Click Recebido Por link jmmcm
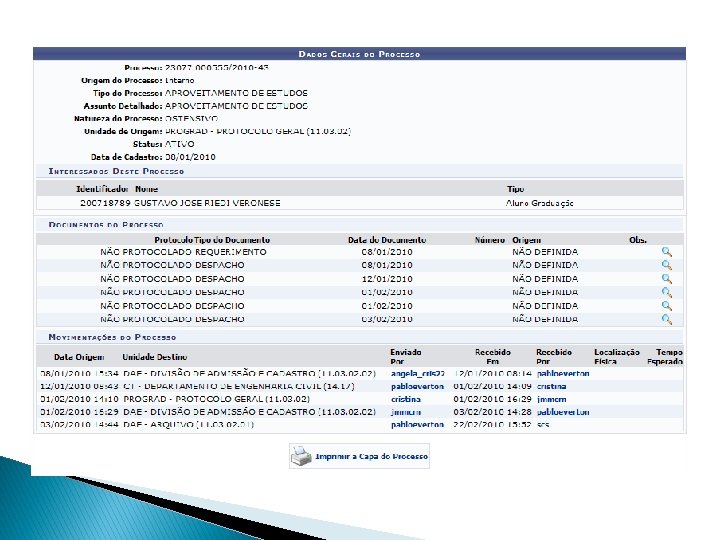The width and height of the screenshot is (720, 540). (551, 399)
